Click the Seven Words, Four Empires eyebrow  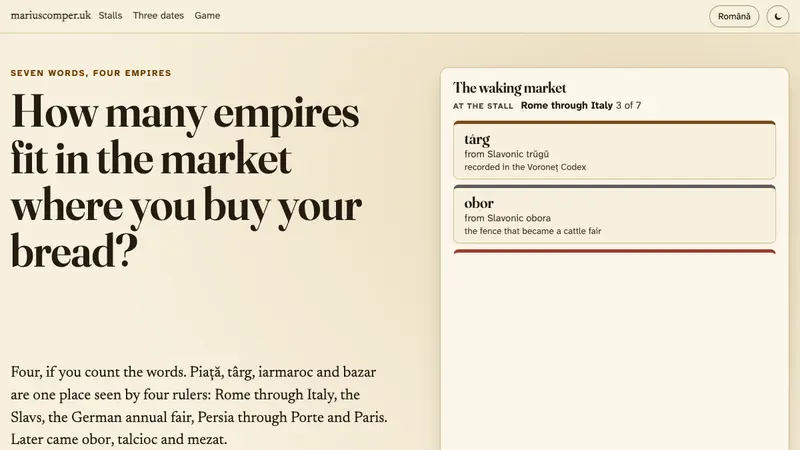[x=91, y=73]
